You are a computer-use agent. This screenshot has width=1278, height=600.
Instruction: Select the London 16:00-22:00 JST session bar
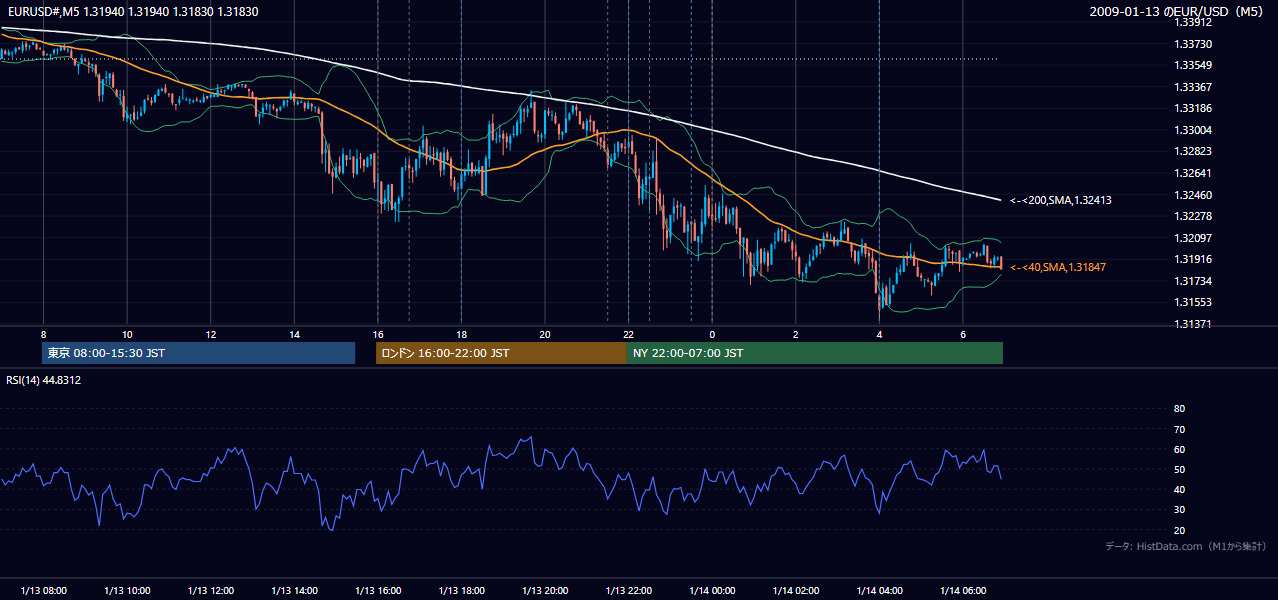501,353
